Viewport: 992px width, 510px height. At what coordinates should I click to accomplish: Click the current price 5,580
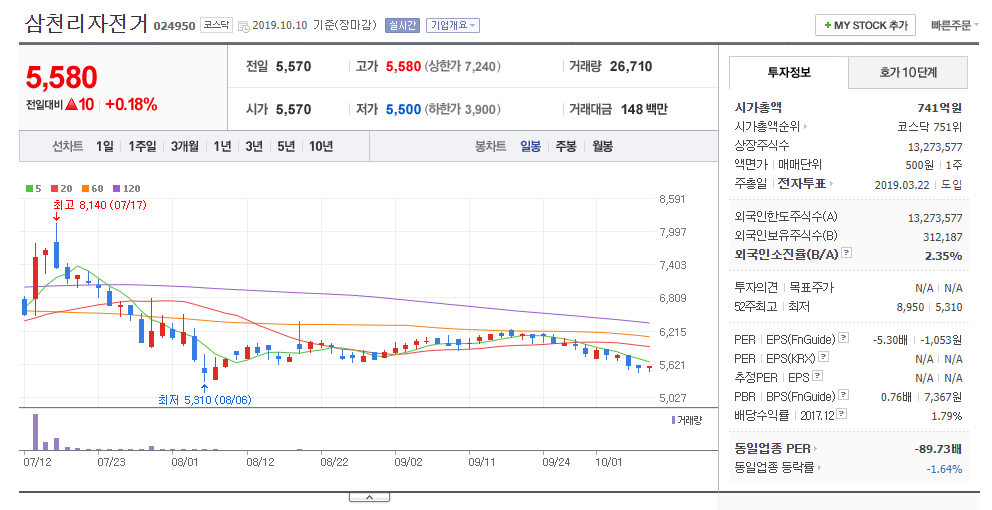tap(61, 78)
